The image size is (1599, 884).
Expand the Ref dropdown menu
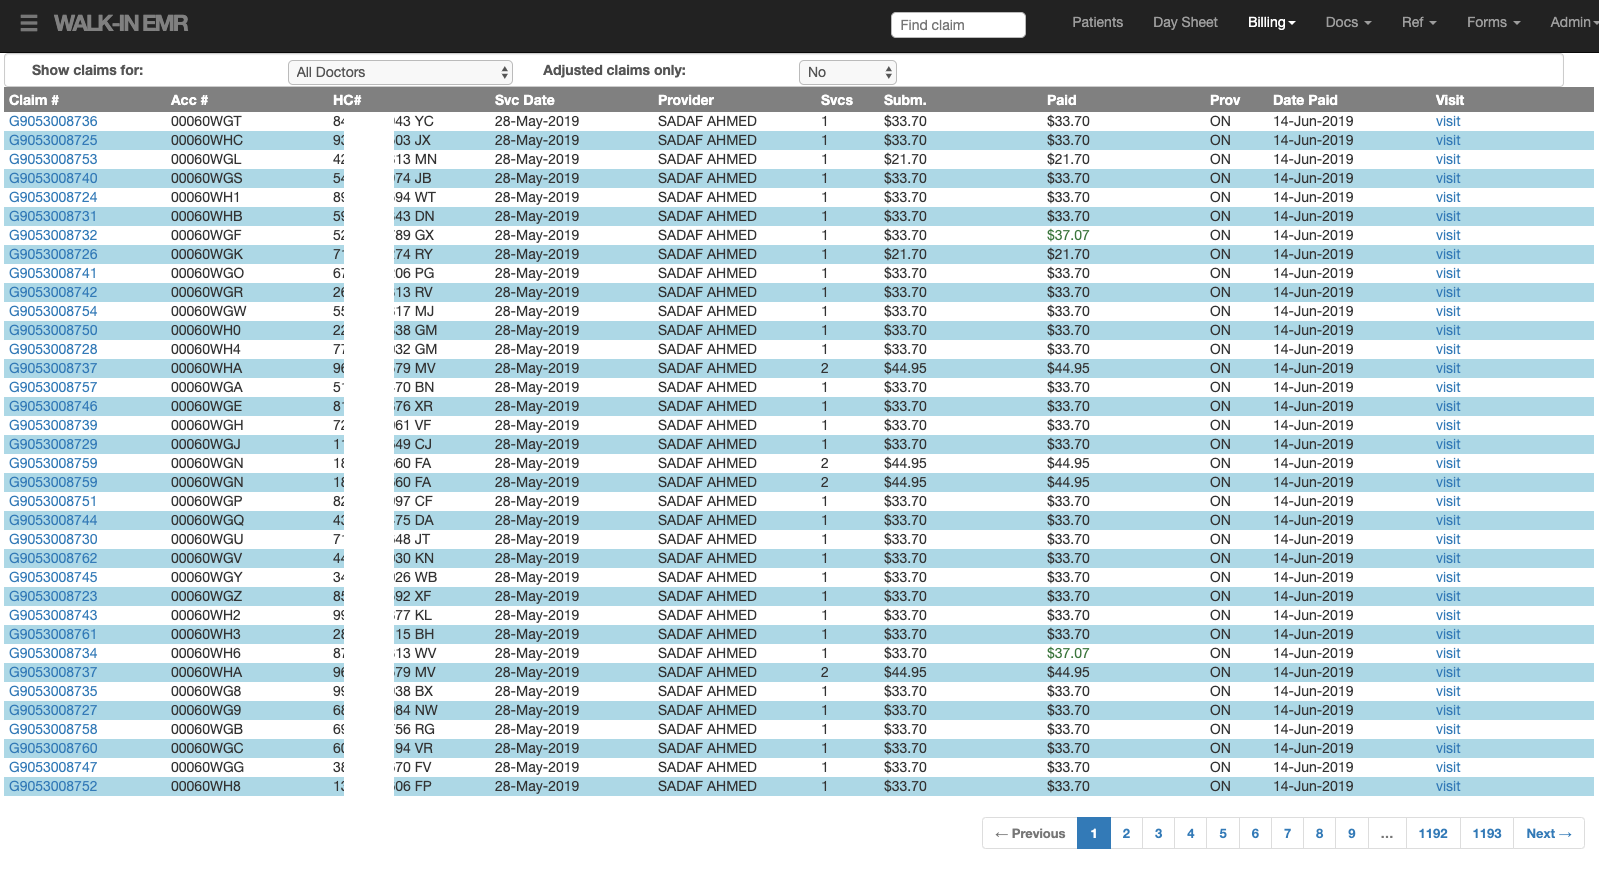pyautogui.click(x=1419, y=22)
